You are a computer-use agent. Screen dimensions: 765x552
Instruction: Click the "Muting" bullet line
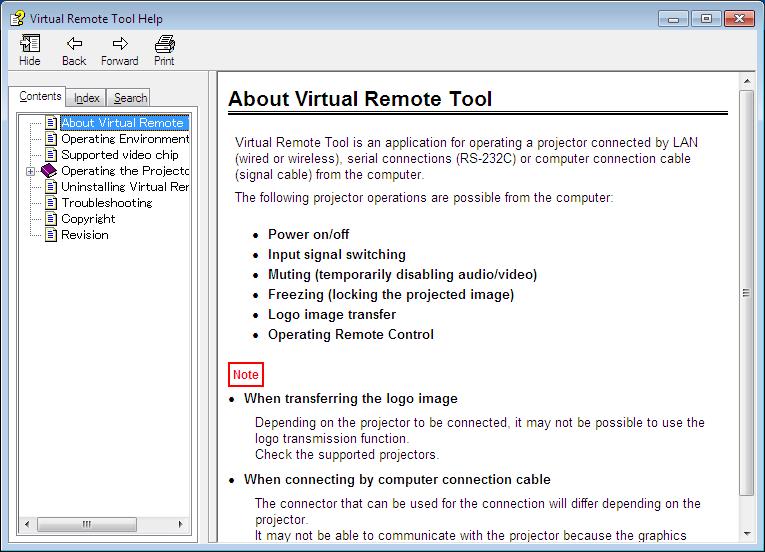[403, 274]
